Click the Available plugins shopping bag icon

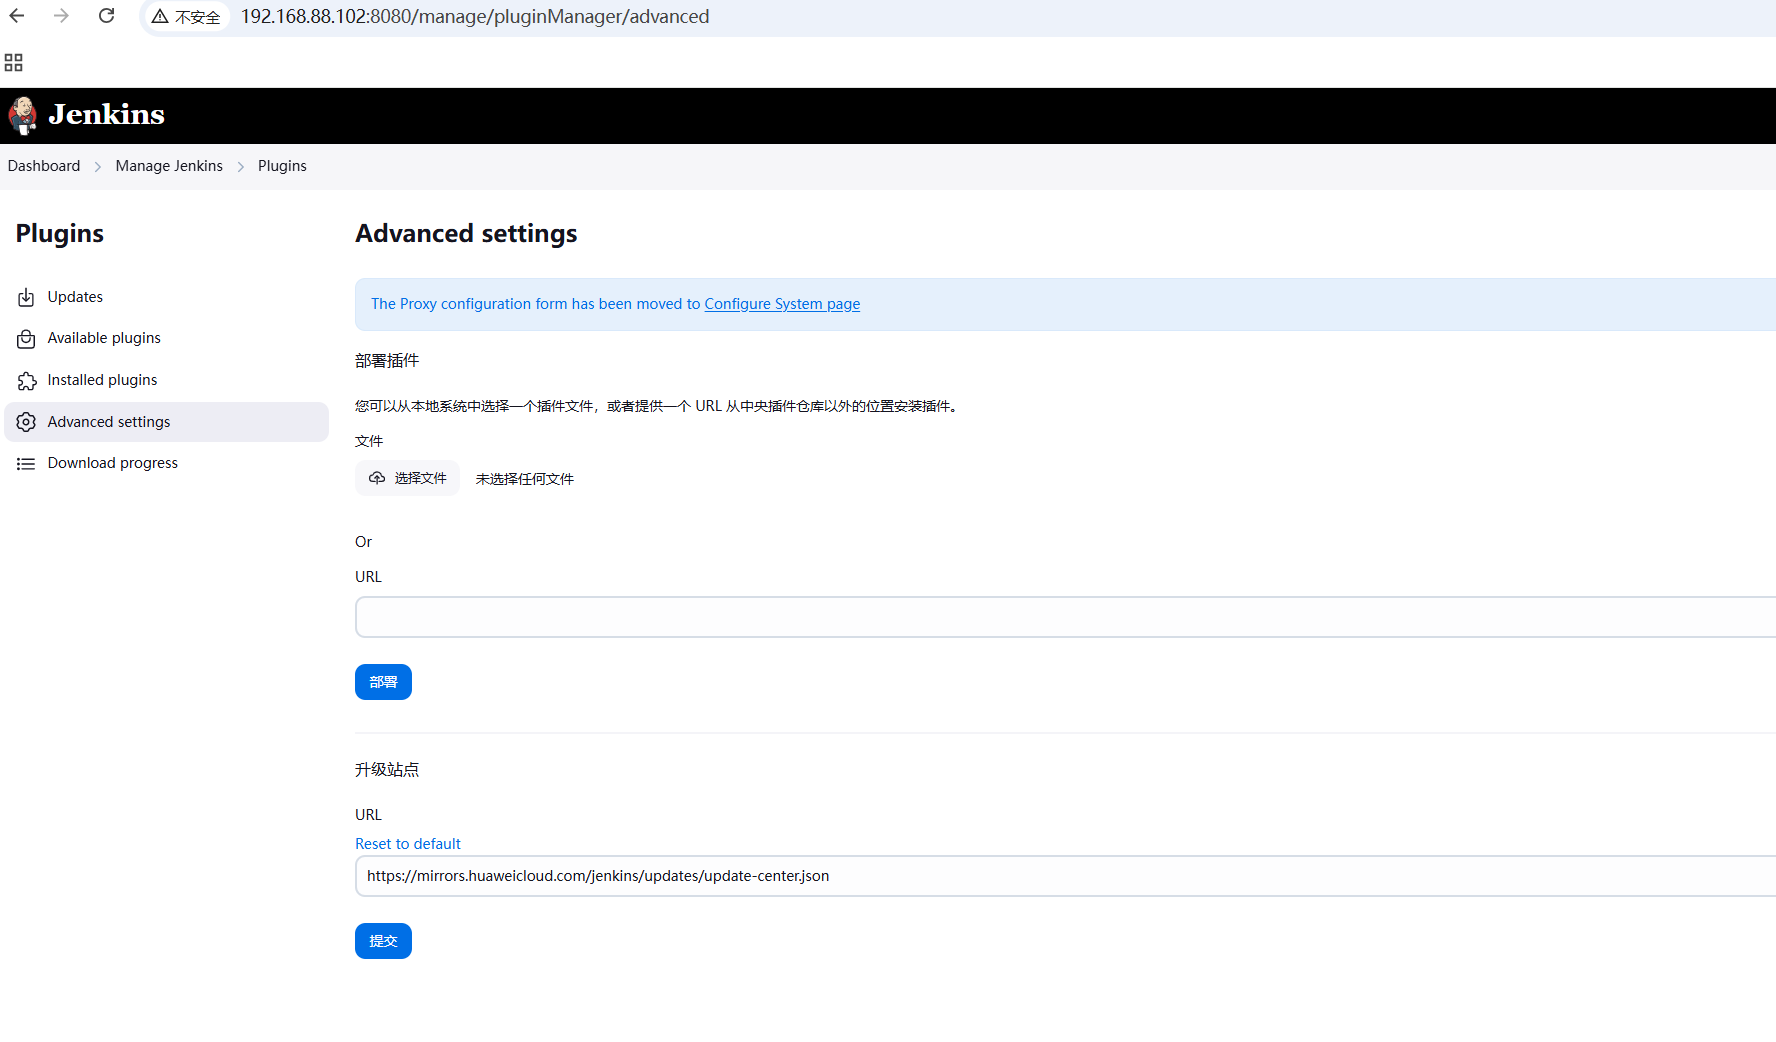tap(26, 339)
